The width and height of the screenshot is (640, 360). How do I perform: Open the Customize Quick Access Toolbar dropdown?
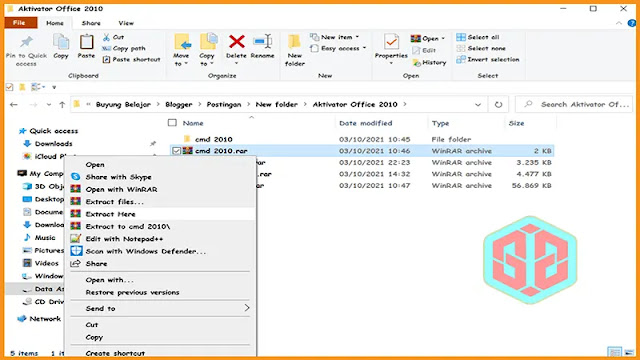(x=54, y=87)
